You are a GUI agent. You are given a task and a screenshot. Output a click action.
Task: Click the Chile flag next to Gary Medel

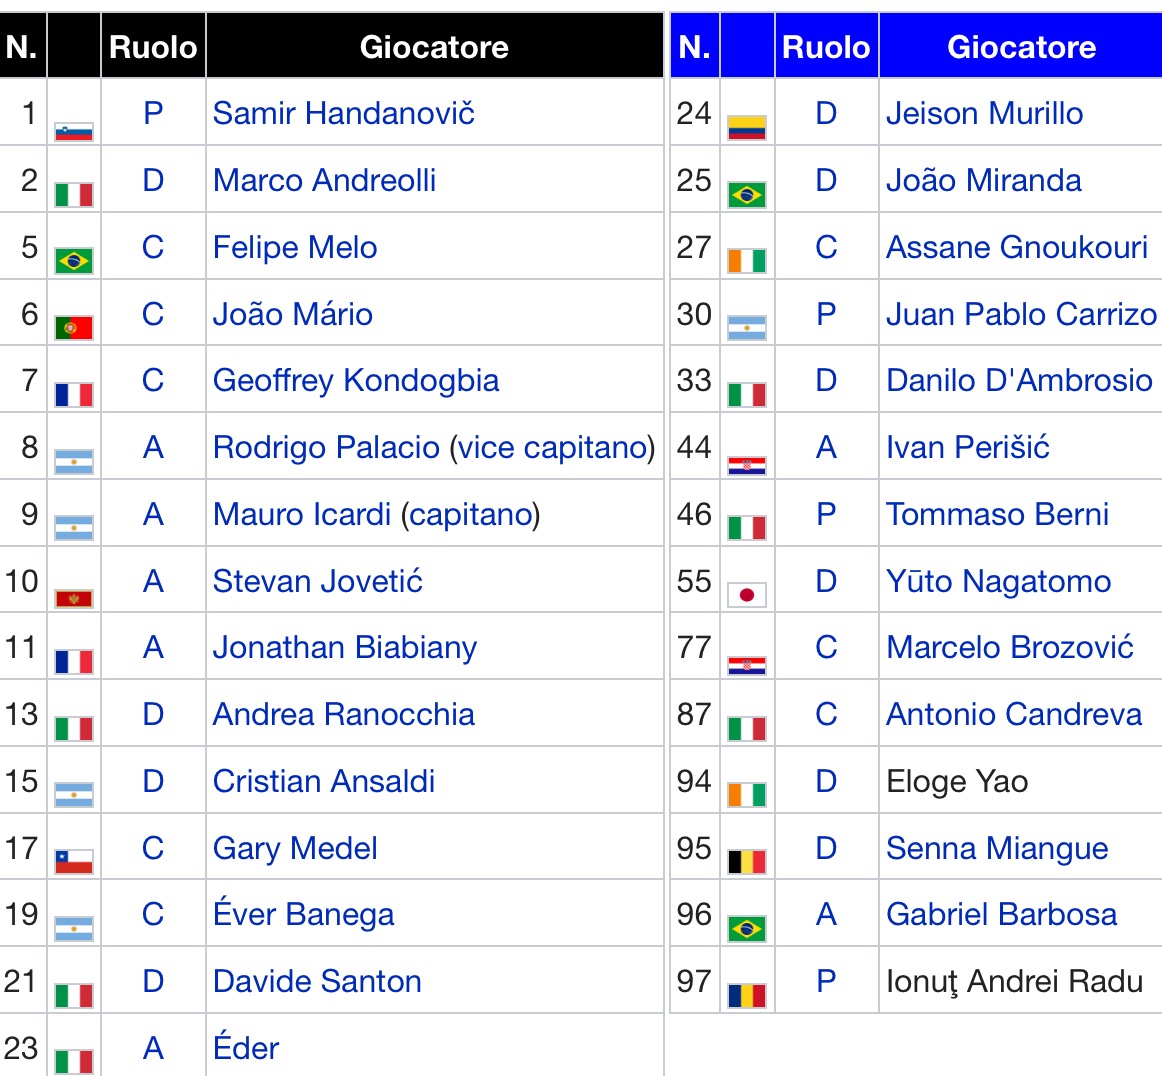74,861
